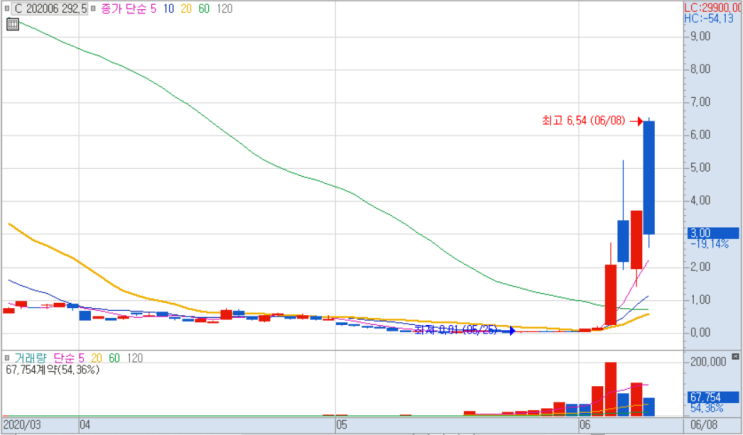Click the 0.00 price axis label
The image size is (743, 435).
700,333
